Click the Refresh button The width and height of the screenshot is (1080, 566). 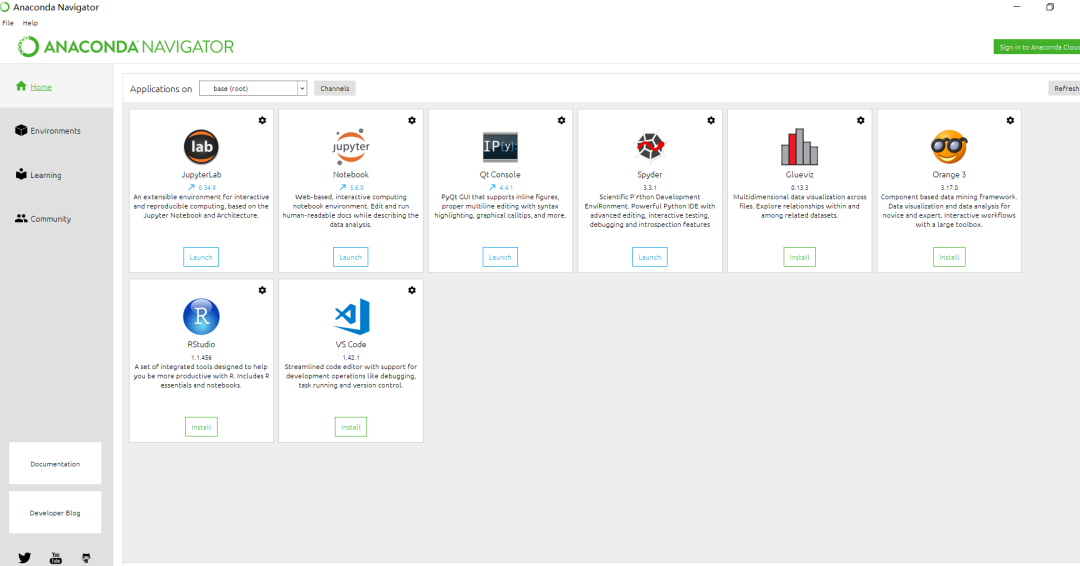(x=1064, y=88)
